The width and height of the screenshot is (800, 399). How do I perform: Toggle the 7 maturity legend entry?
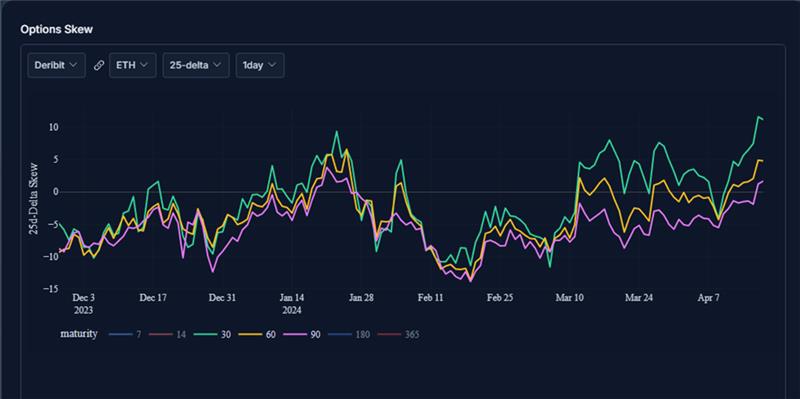[125, 335]
